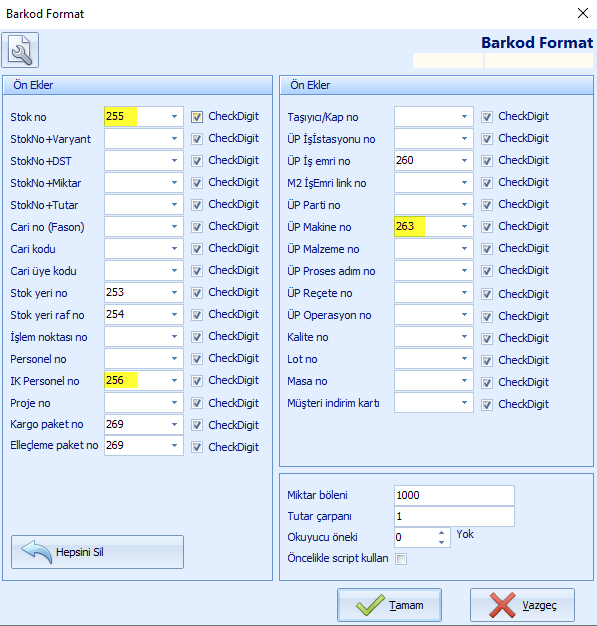597x626 pixels.
Task: Enable Öncelikle script kullan checkbox
Action: click(401, 559)
